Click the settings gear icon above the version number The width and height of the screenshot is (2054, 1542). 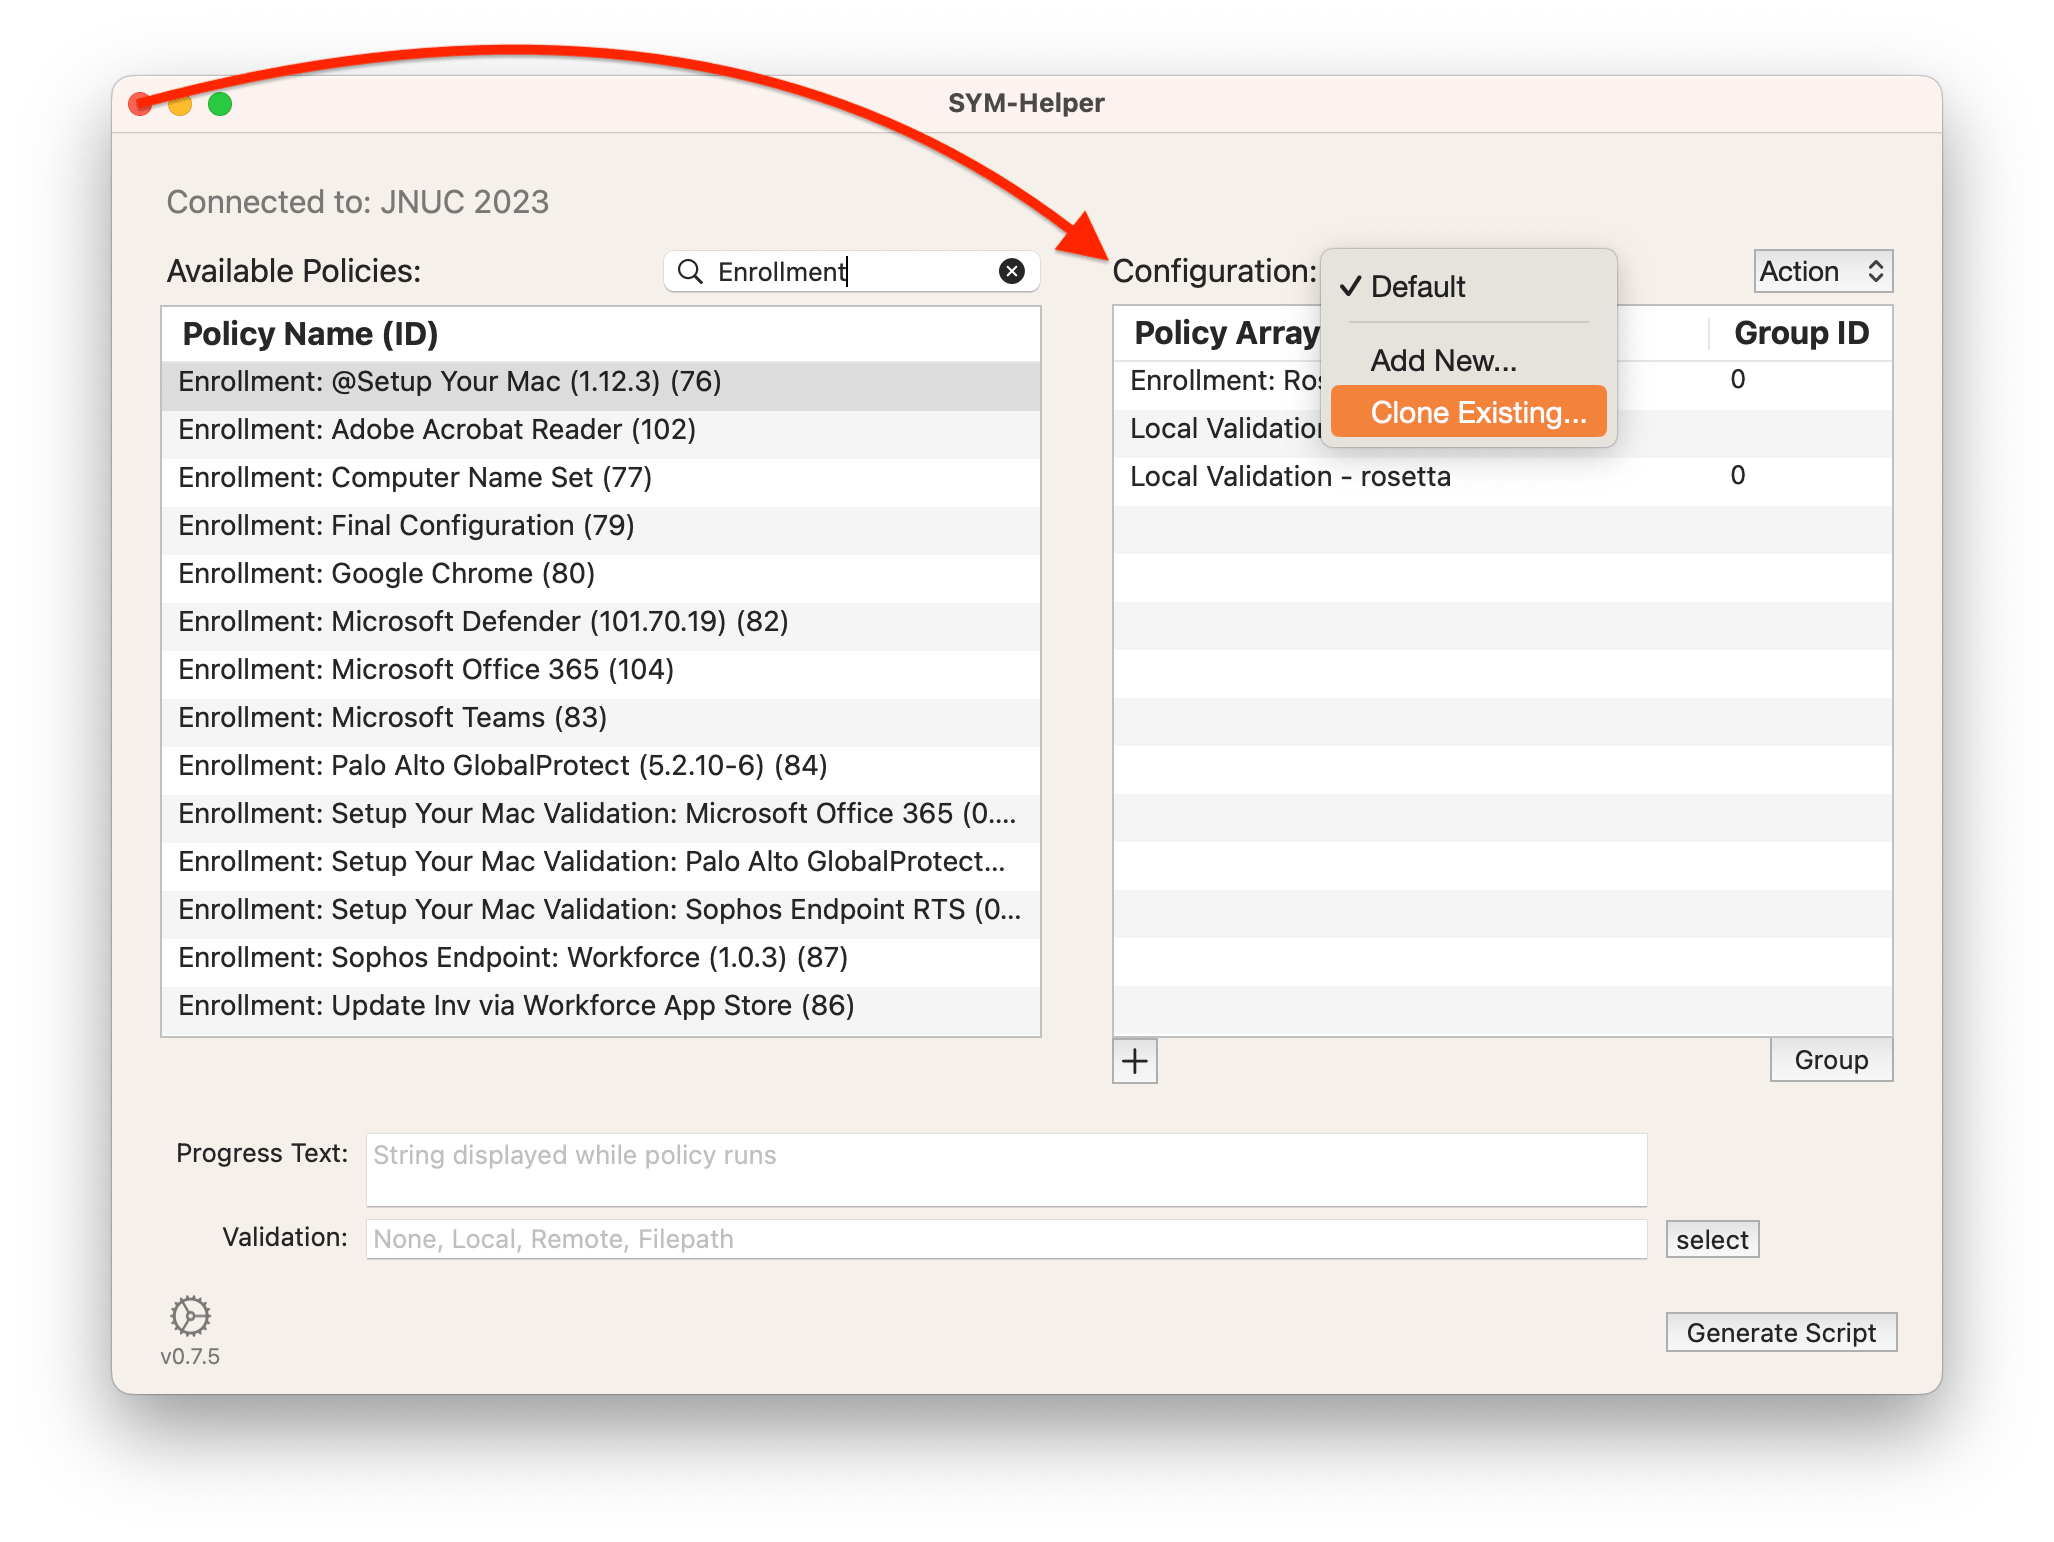click(x=190, y=1316)
